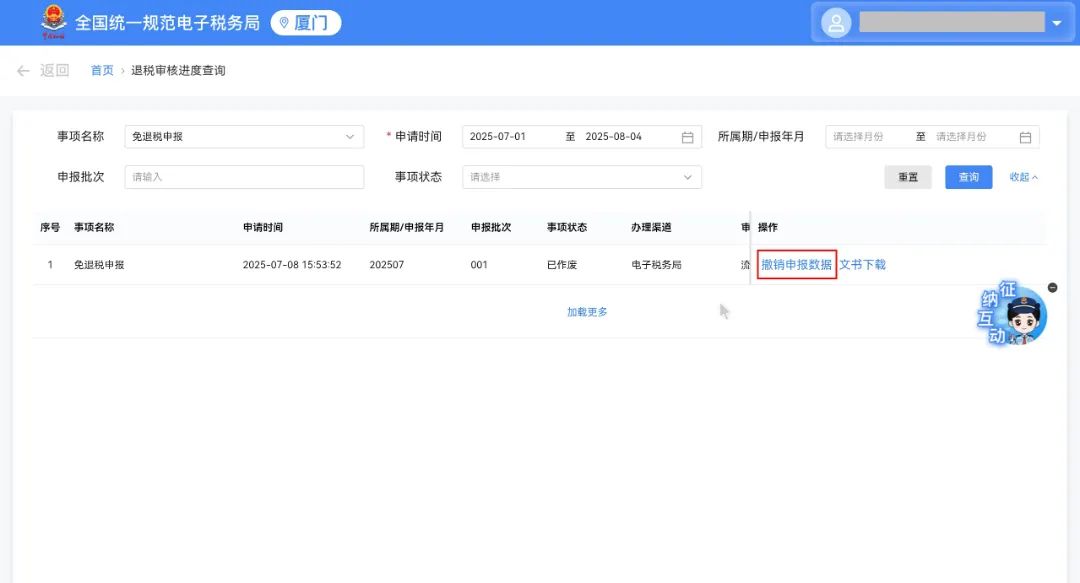Open 文书下载 for the first record
This screenshot has height=583, width=1080.
[x=862, y=264]
